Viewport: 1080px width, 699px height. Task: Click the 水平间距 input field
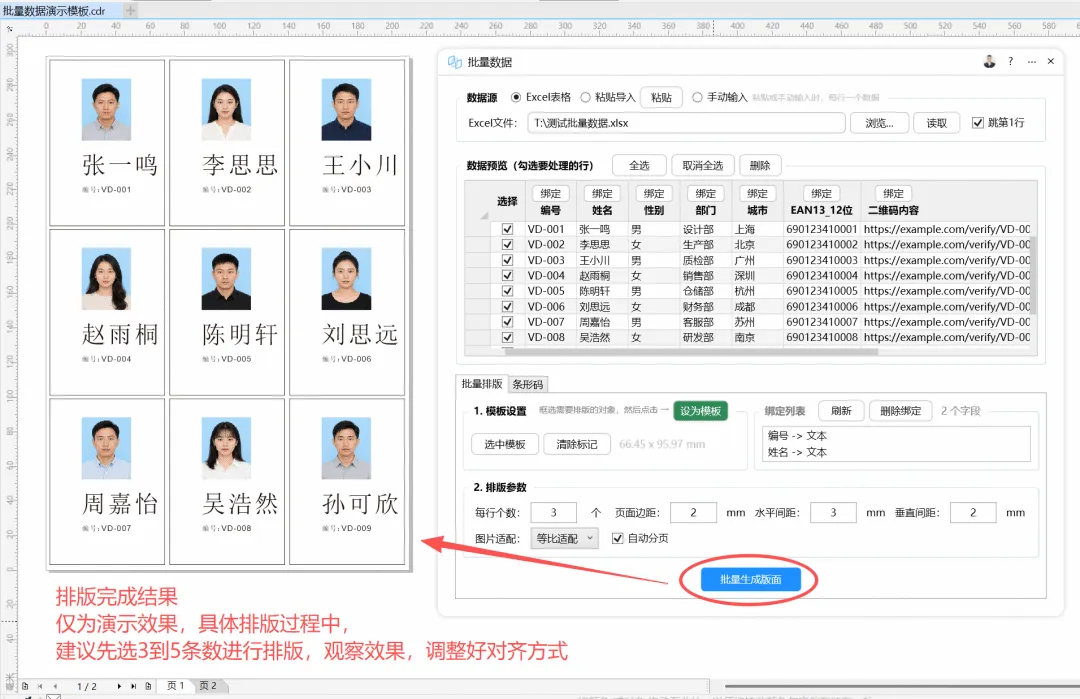[833, 512]
